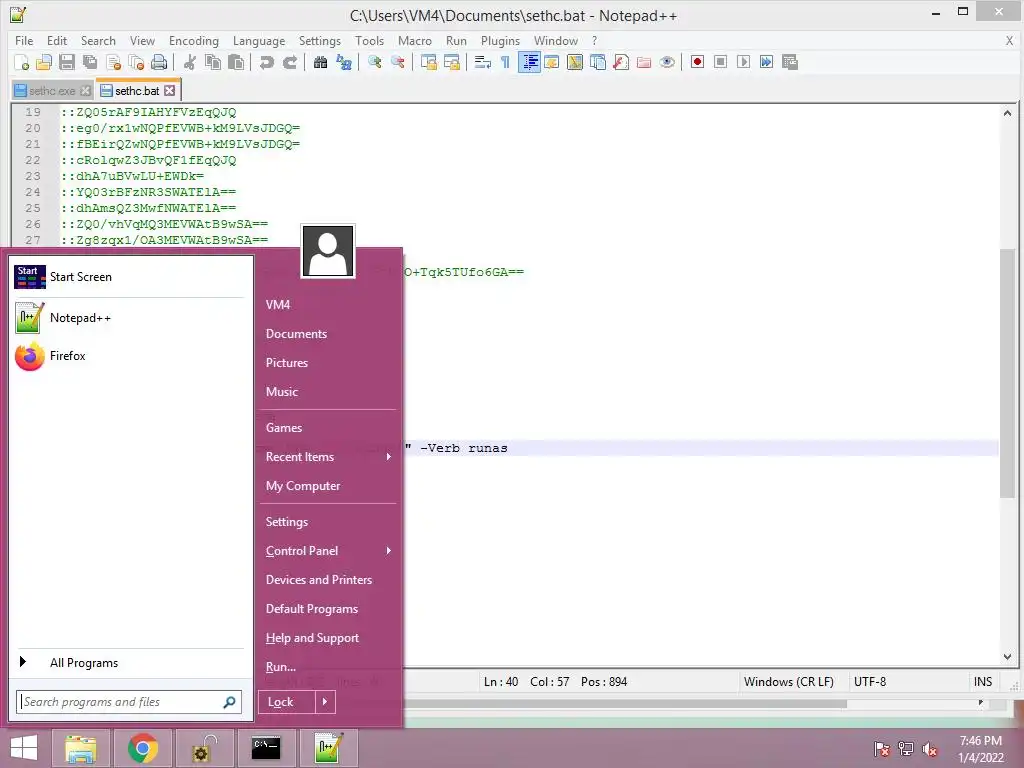Start macro recording with the red dot
Viewport: 1024px width, 768px height.
click(x=697, y=62)
